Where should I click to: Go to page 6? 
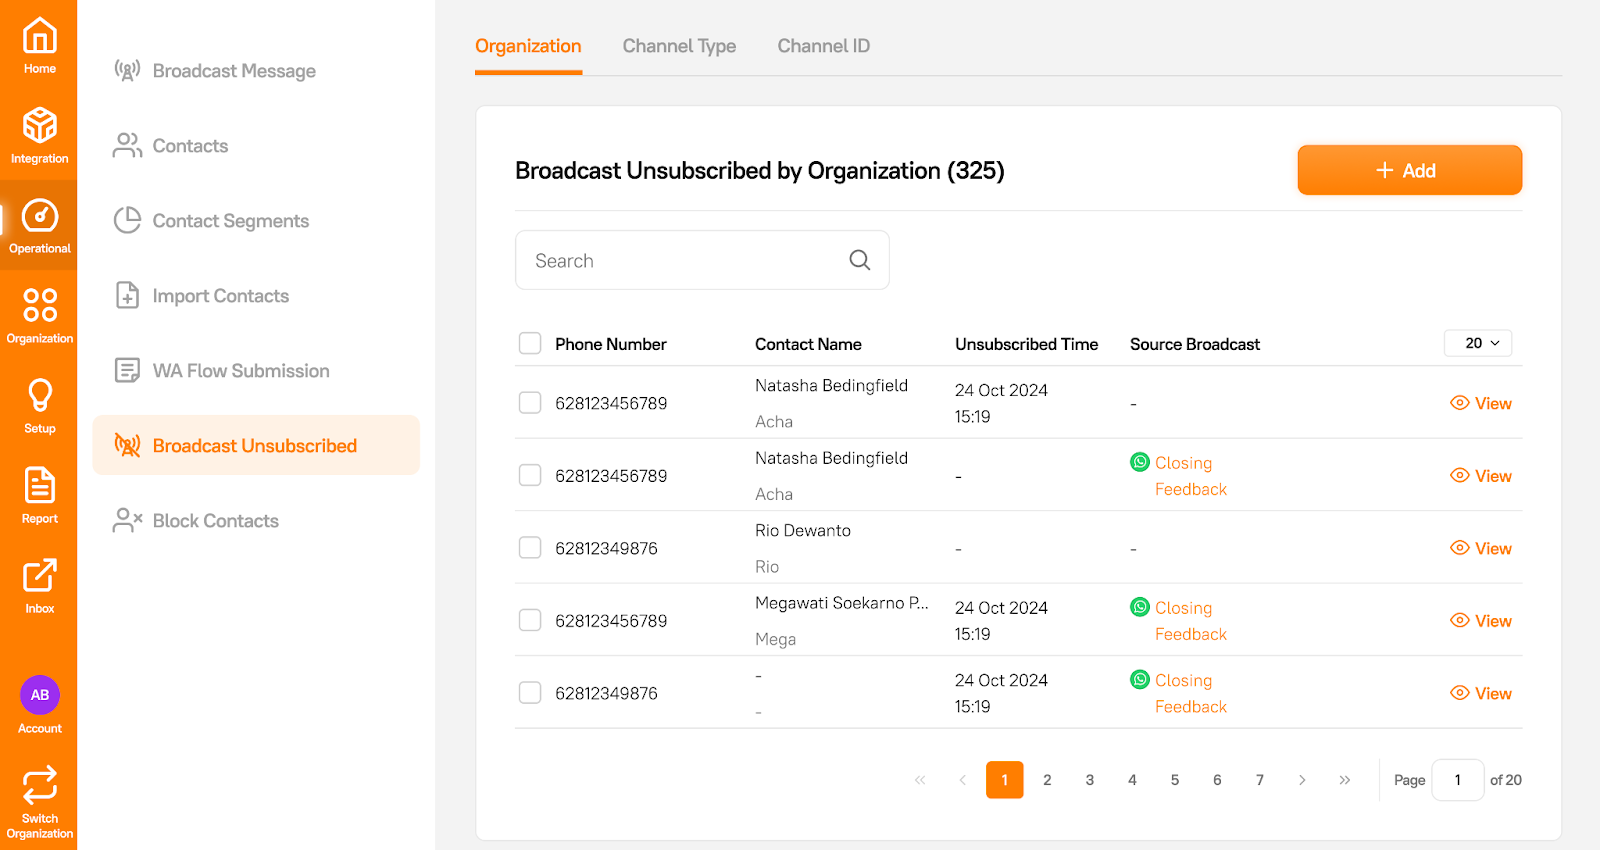click(x=1217, y=780)
